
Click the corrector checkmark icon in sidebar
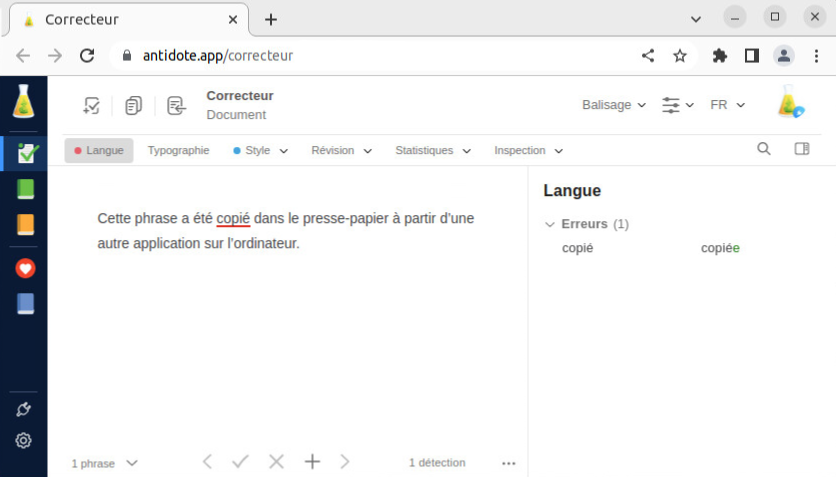pyautogui.click(x=26, y=153)
